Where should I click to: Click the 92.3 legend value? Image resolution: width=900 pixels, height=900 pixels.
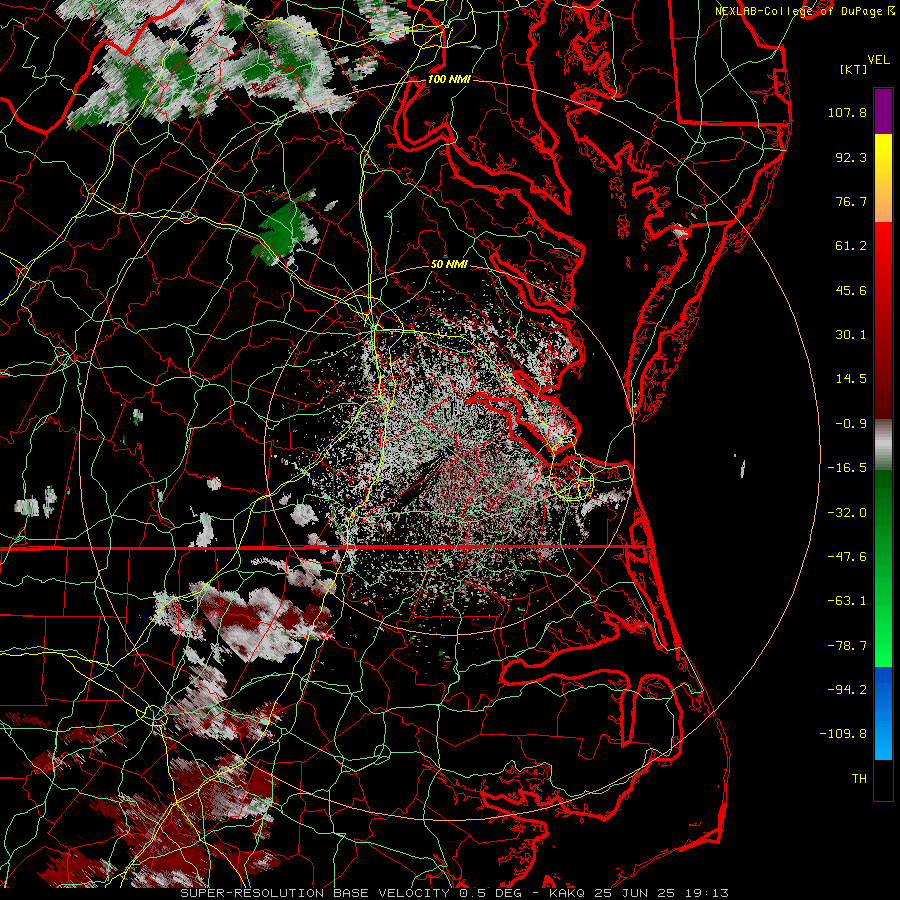851,157
